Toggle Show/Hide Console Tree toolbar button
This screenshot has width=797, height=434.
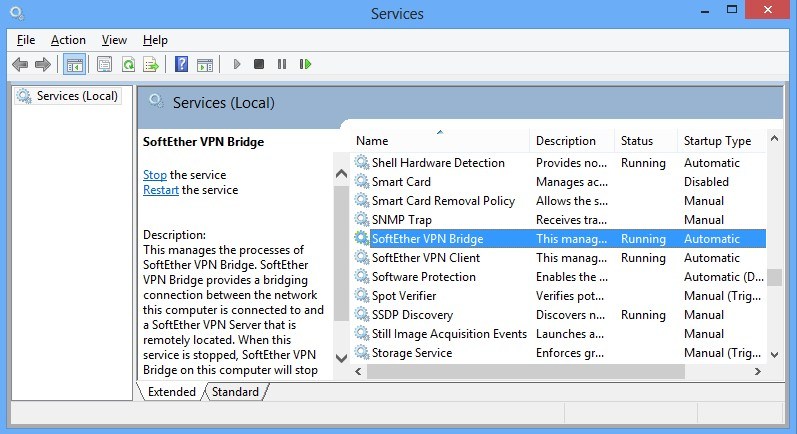pos(74,64)
